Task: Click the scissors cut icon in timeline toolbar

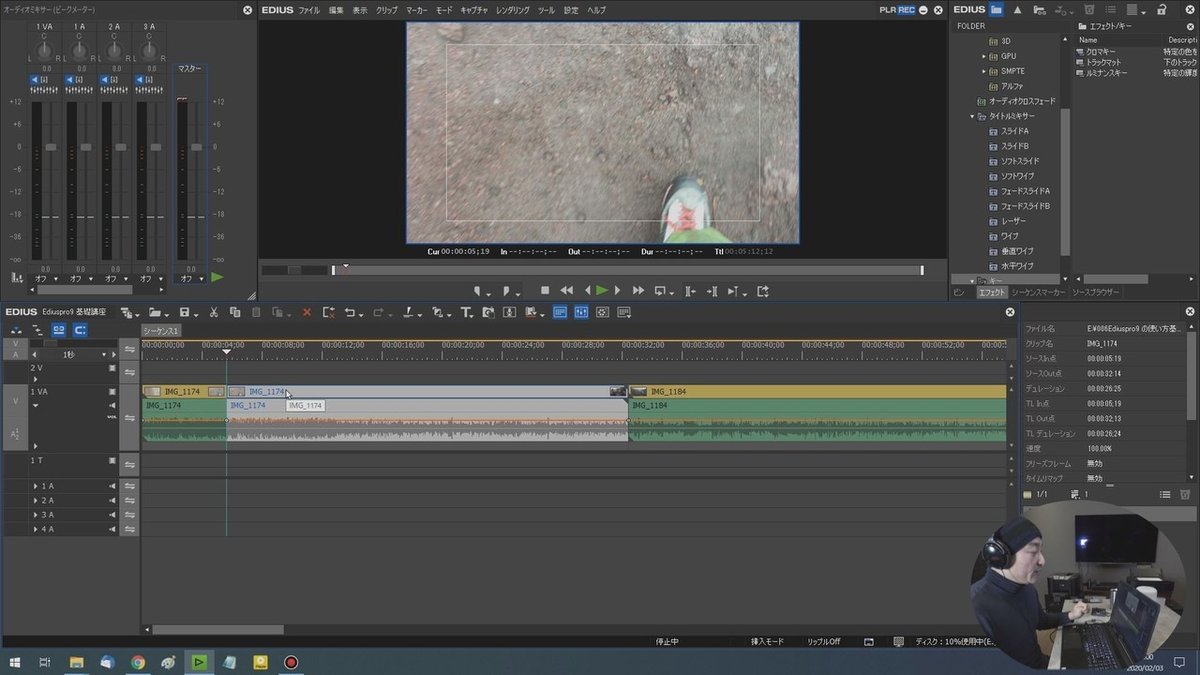Action: coord(213,313)
